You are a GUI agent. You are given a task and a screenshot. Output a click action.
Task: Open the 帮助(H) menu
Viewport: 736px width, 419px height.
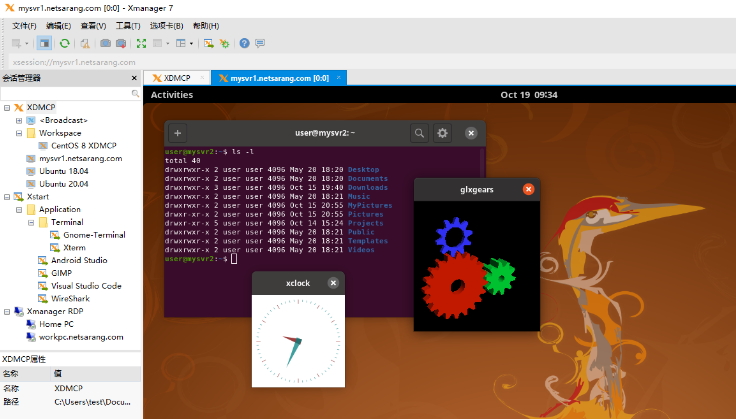pos(206,26)
